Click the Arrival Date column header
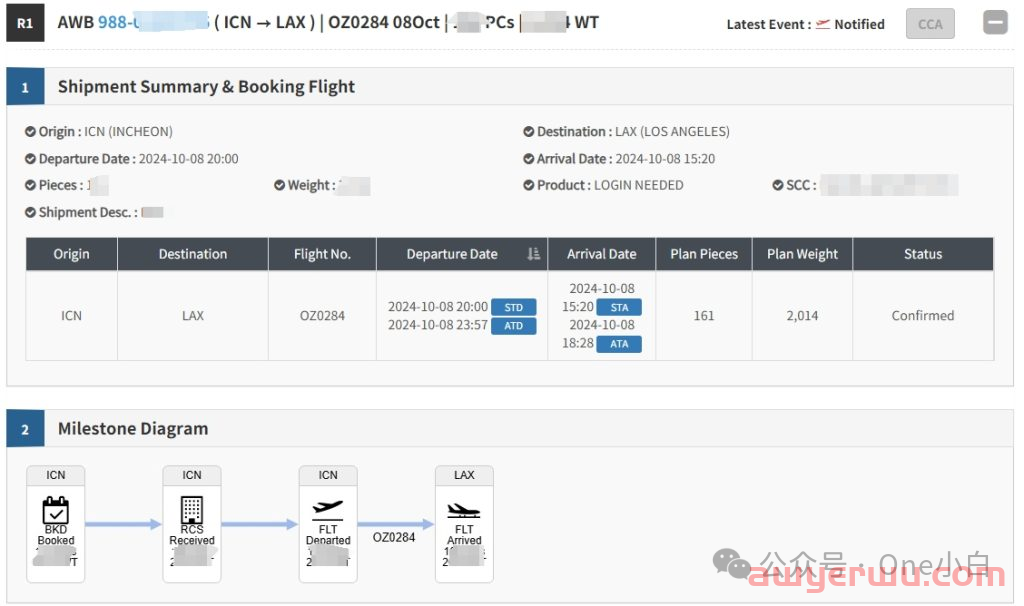 (601, 254)
